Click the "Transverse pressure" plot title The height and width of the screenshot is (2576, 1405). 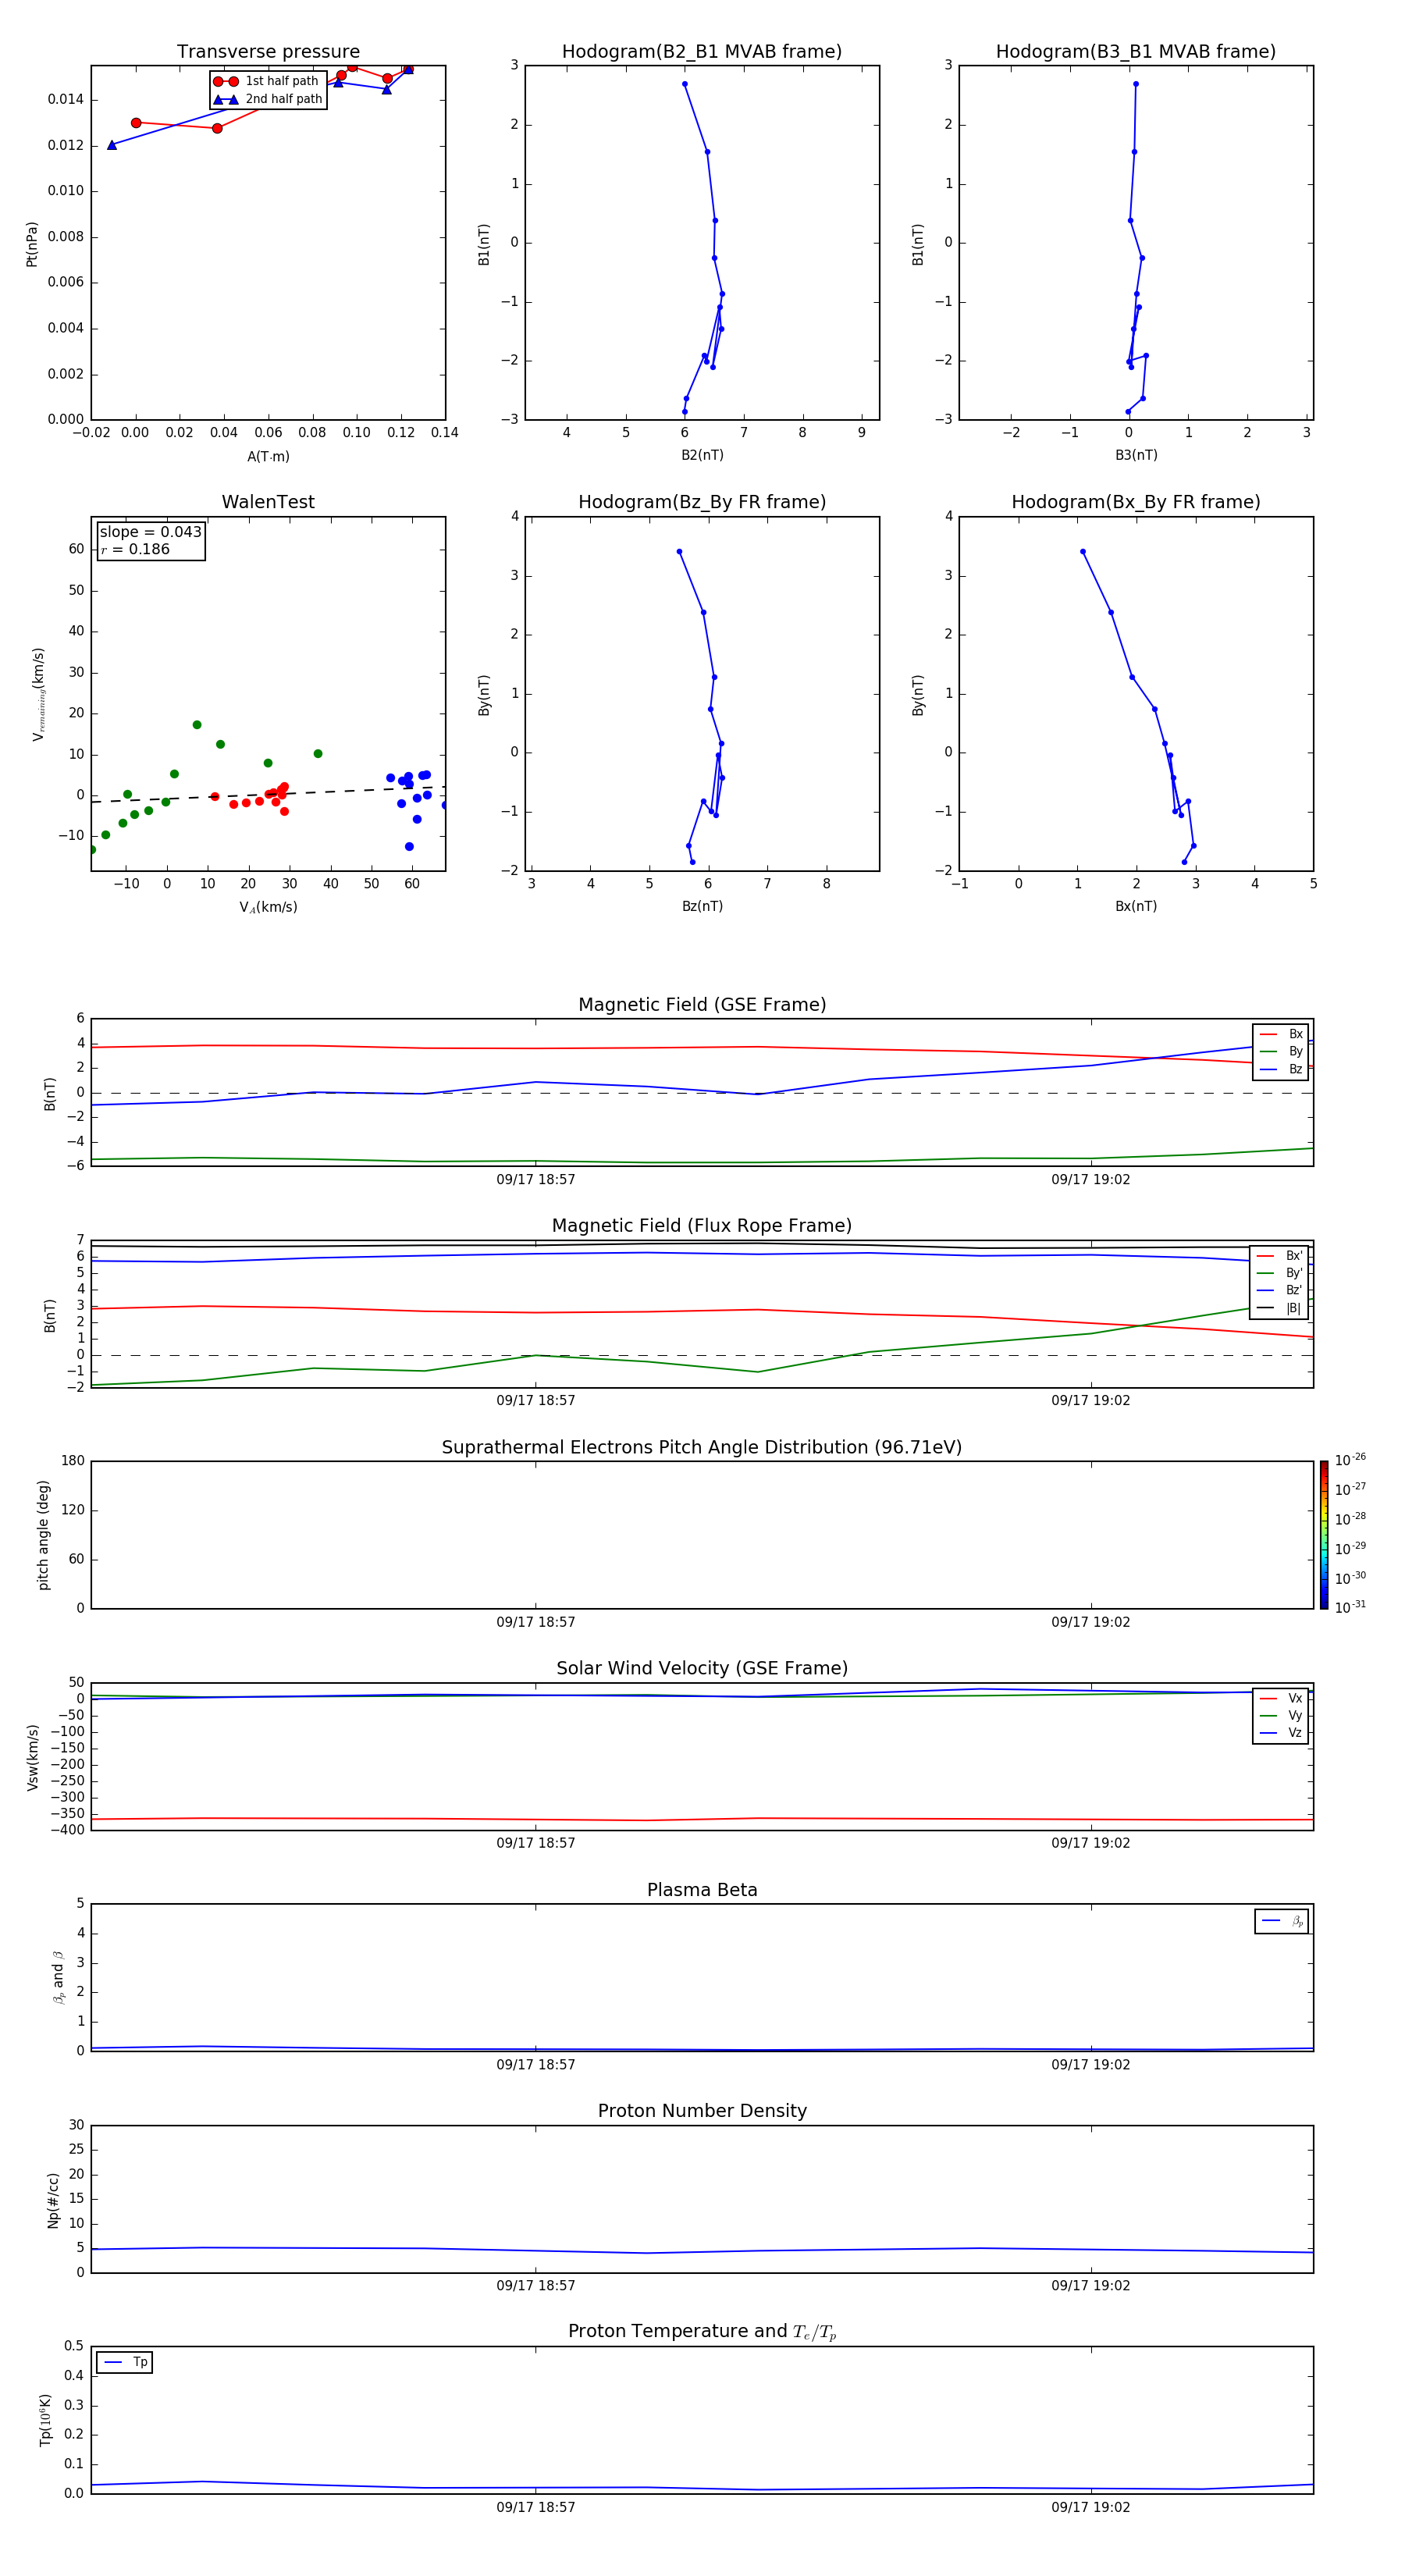click(x=268, y=51)
